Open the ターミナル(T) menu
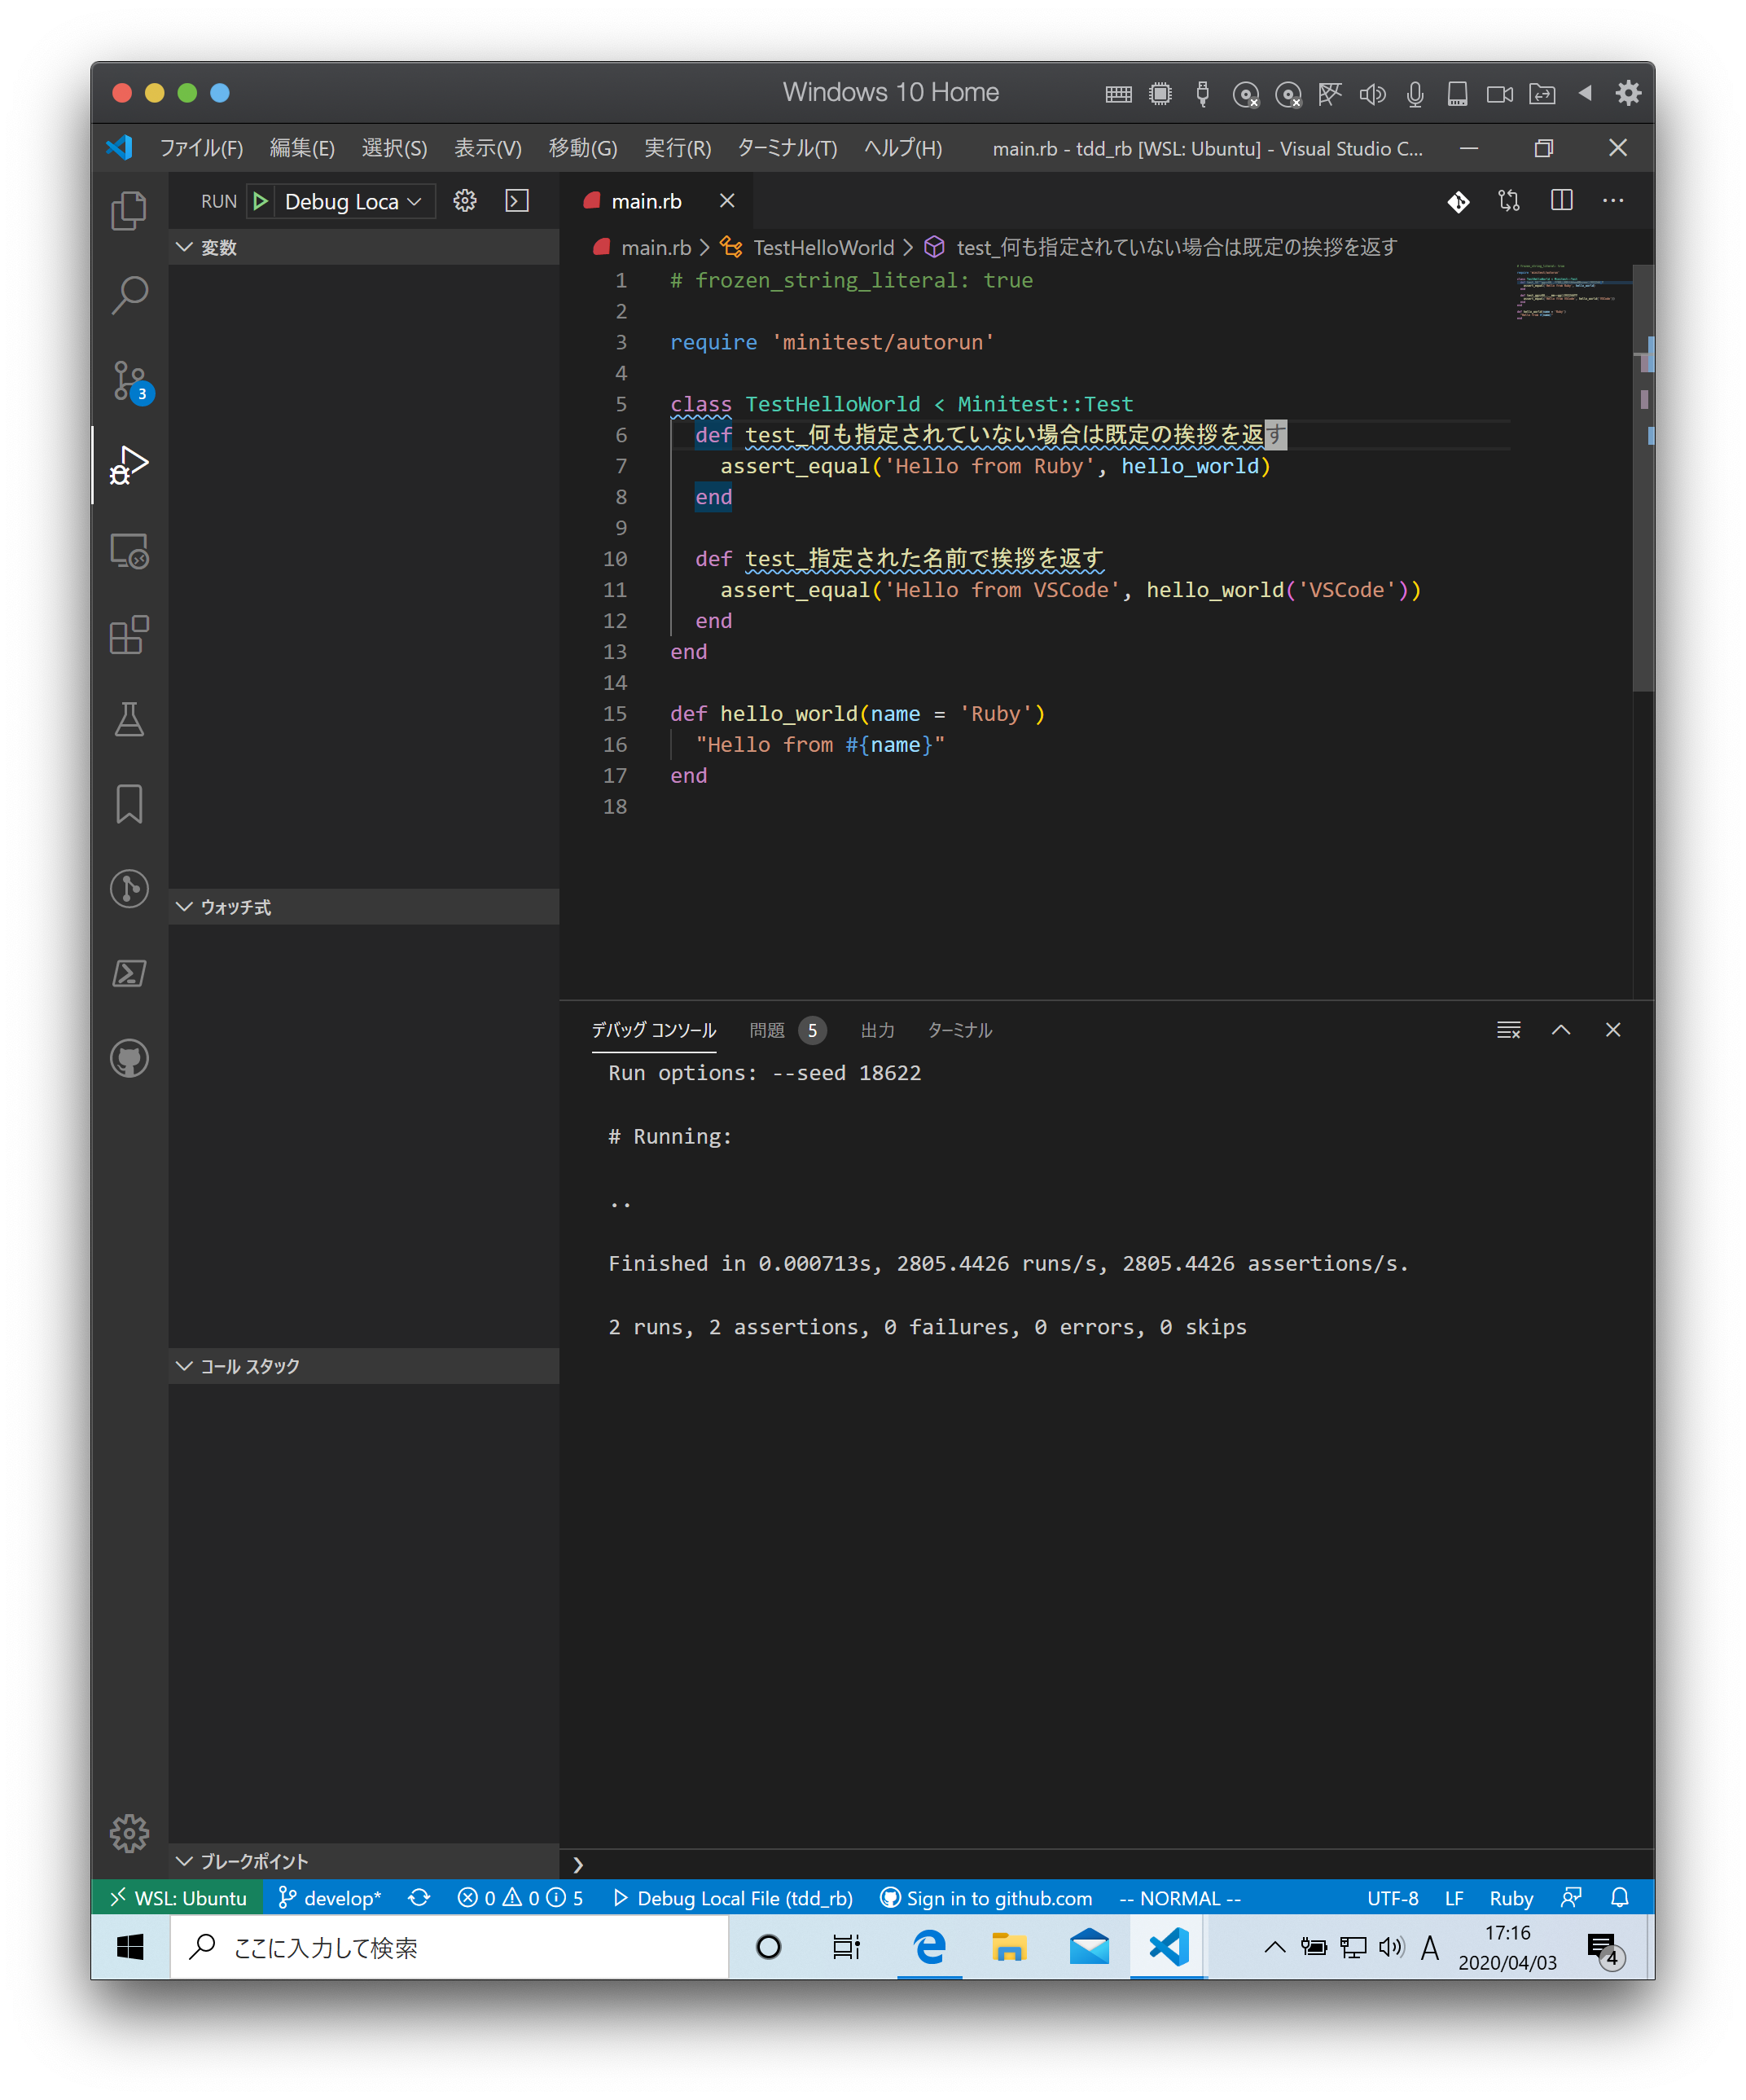 tap(787, 148)
